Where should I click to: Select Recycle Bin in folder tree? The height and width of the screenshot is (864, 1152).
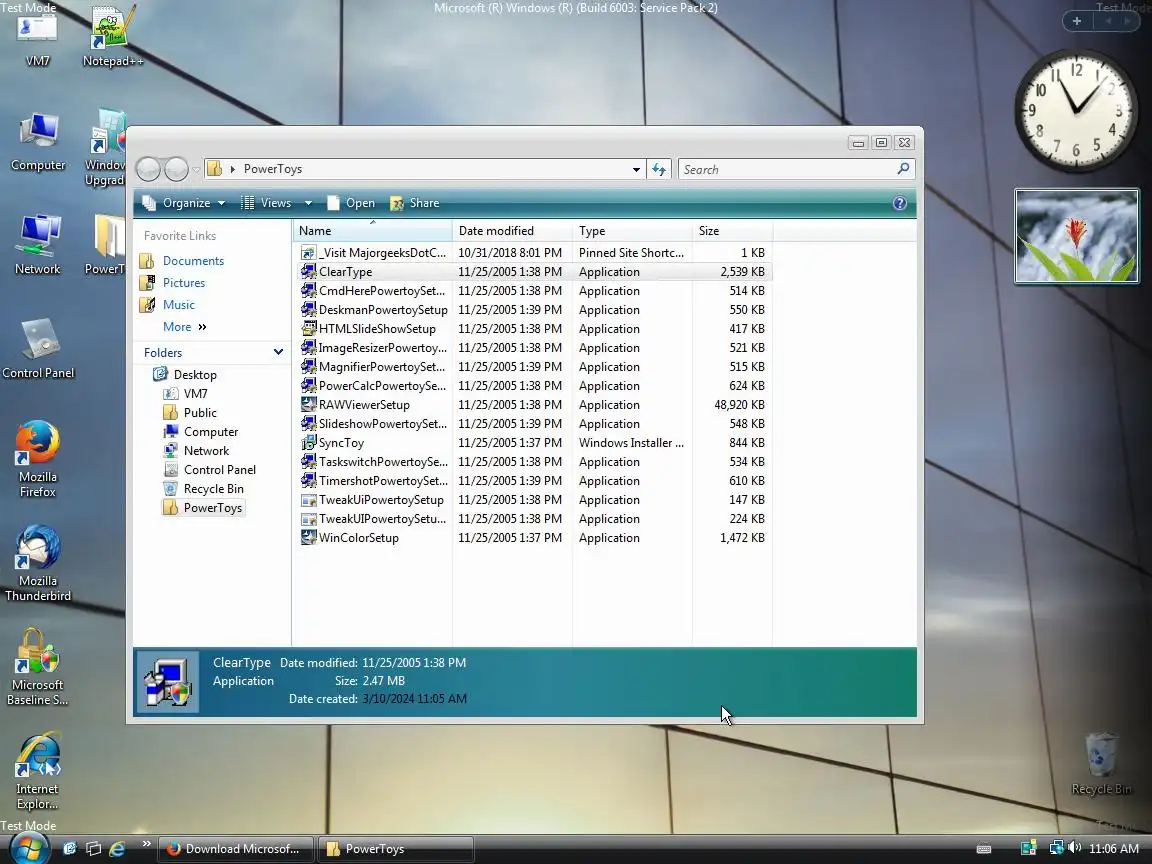coord(213,489)
